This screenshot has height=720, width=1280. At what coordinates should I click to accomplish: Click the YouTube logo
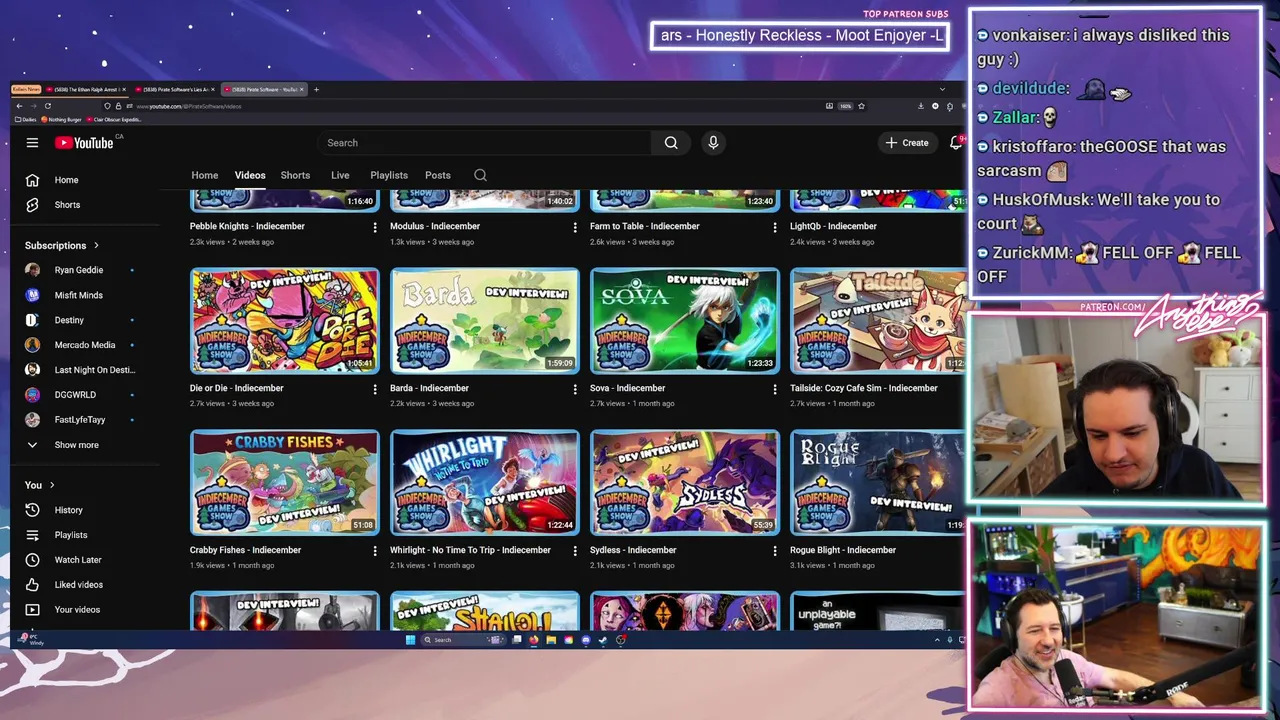click(85, 143)
